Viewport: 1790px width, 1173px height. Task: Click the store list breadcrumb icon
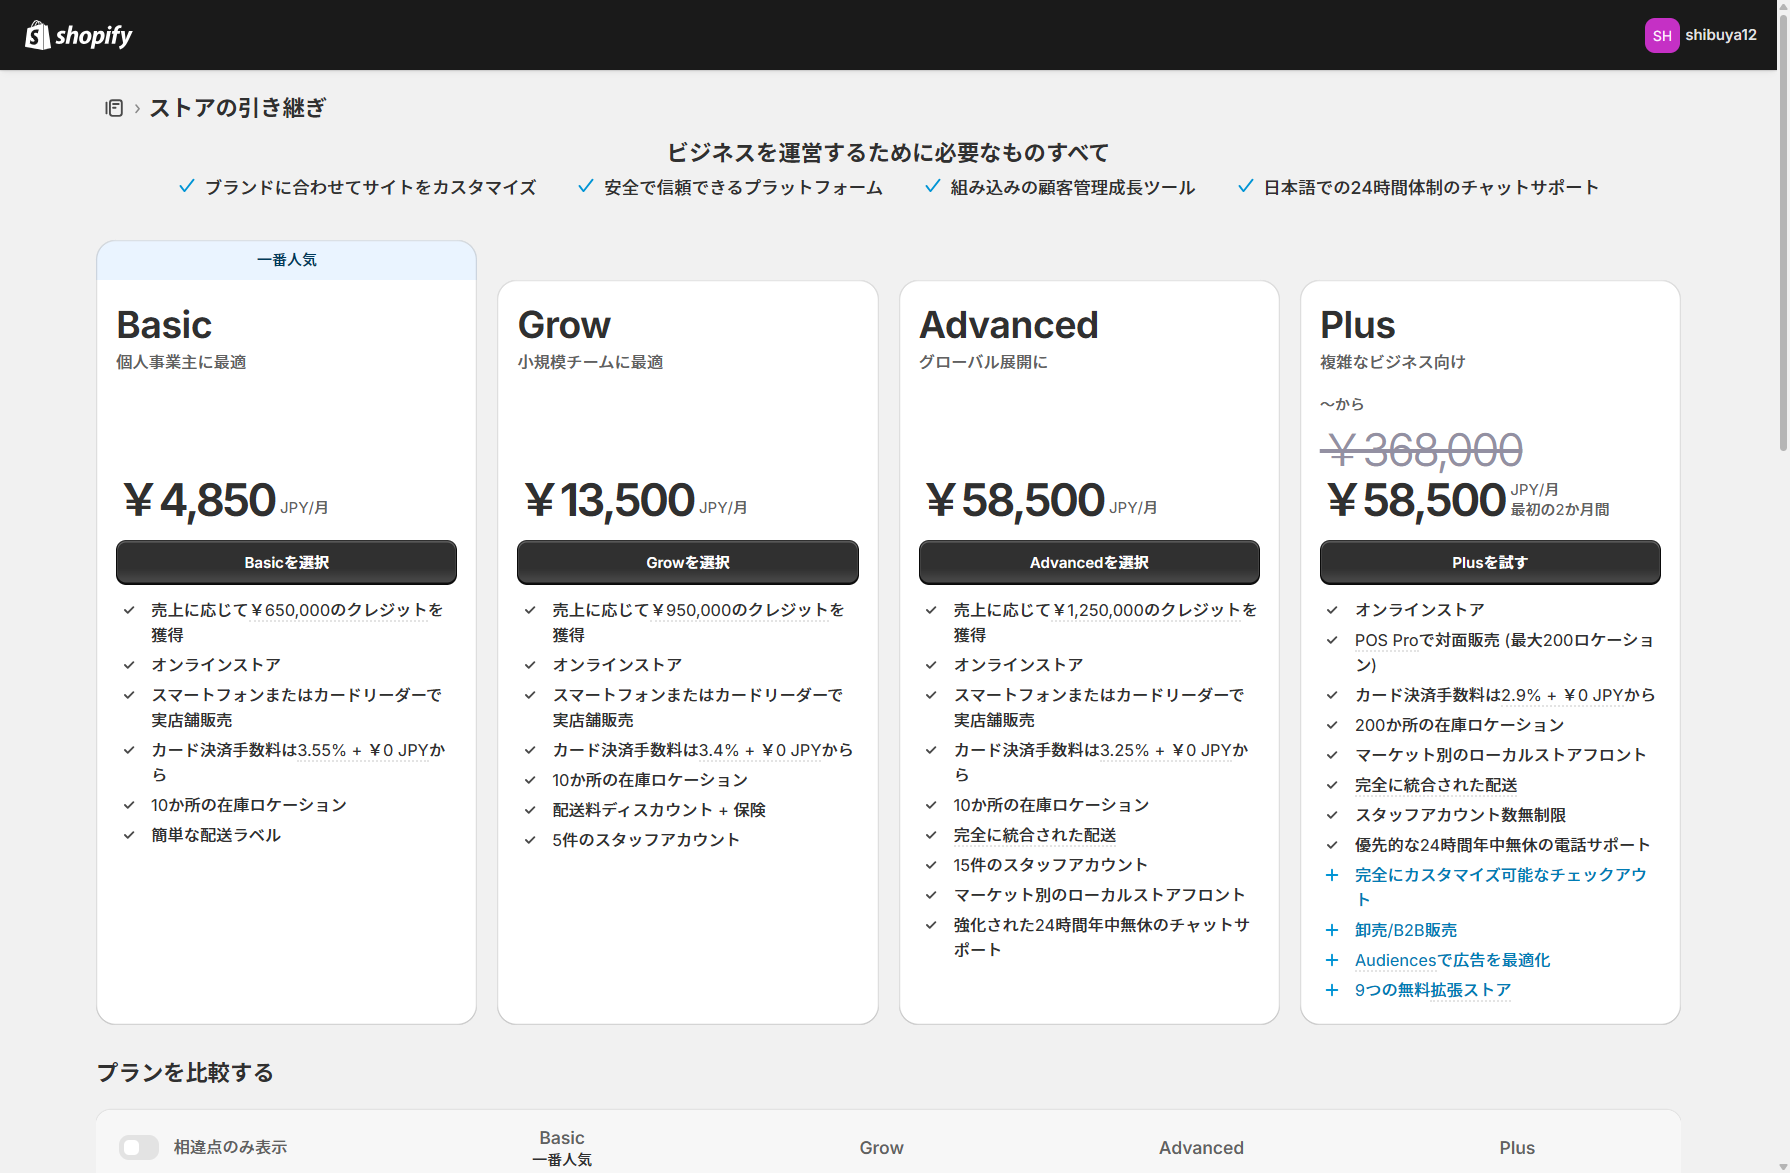pyautogui.click(x=114, y=108)
